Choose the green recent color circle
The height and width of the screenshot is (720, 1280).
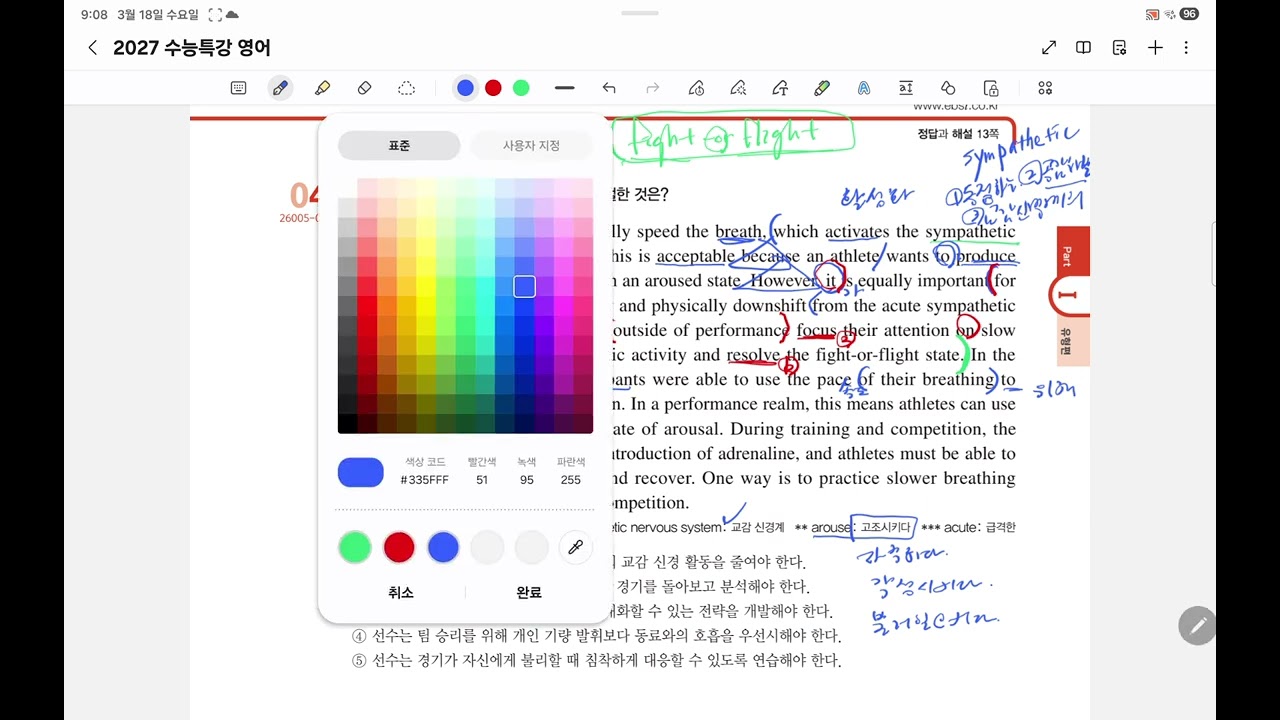(355, 547)
